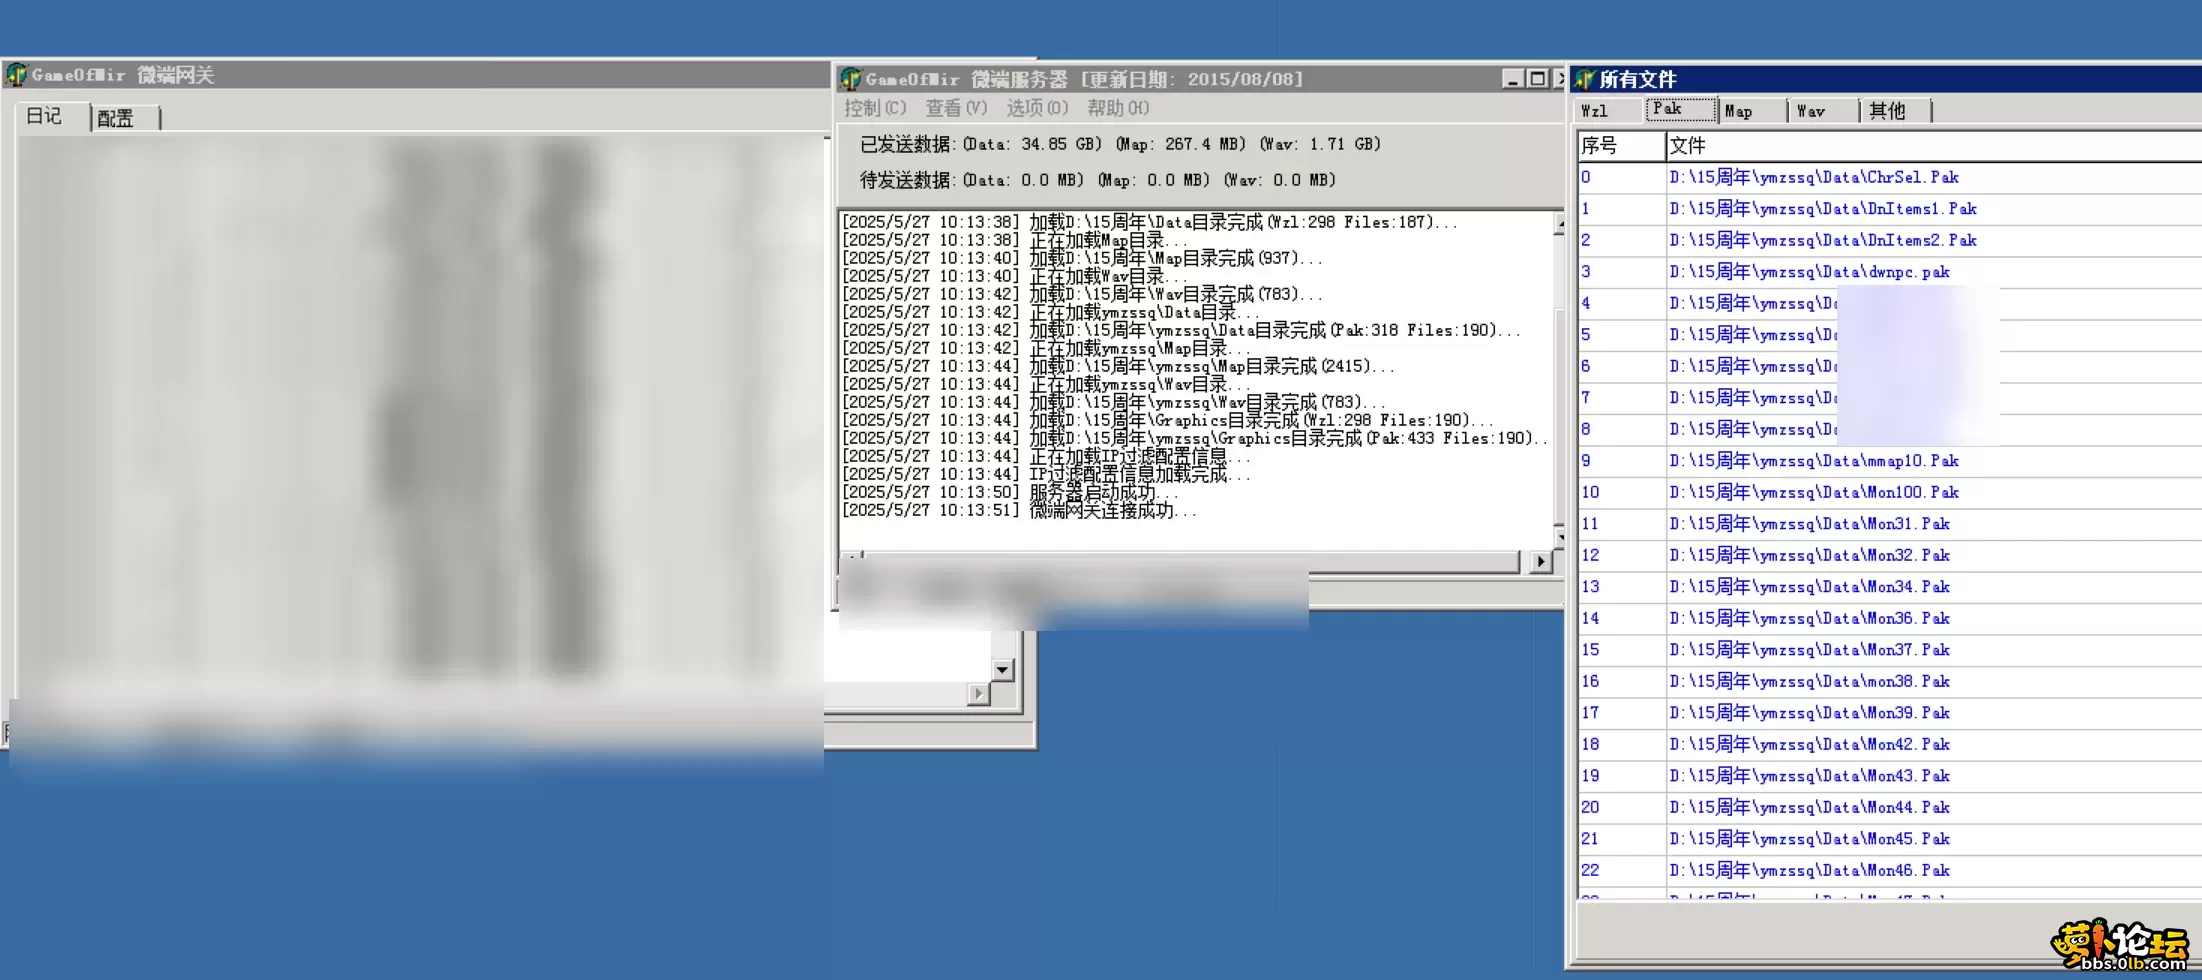Open the 选项(O) menu

1037,108
